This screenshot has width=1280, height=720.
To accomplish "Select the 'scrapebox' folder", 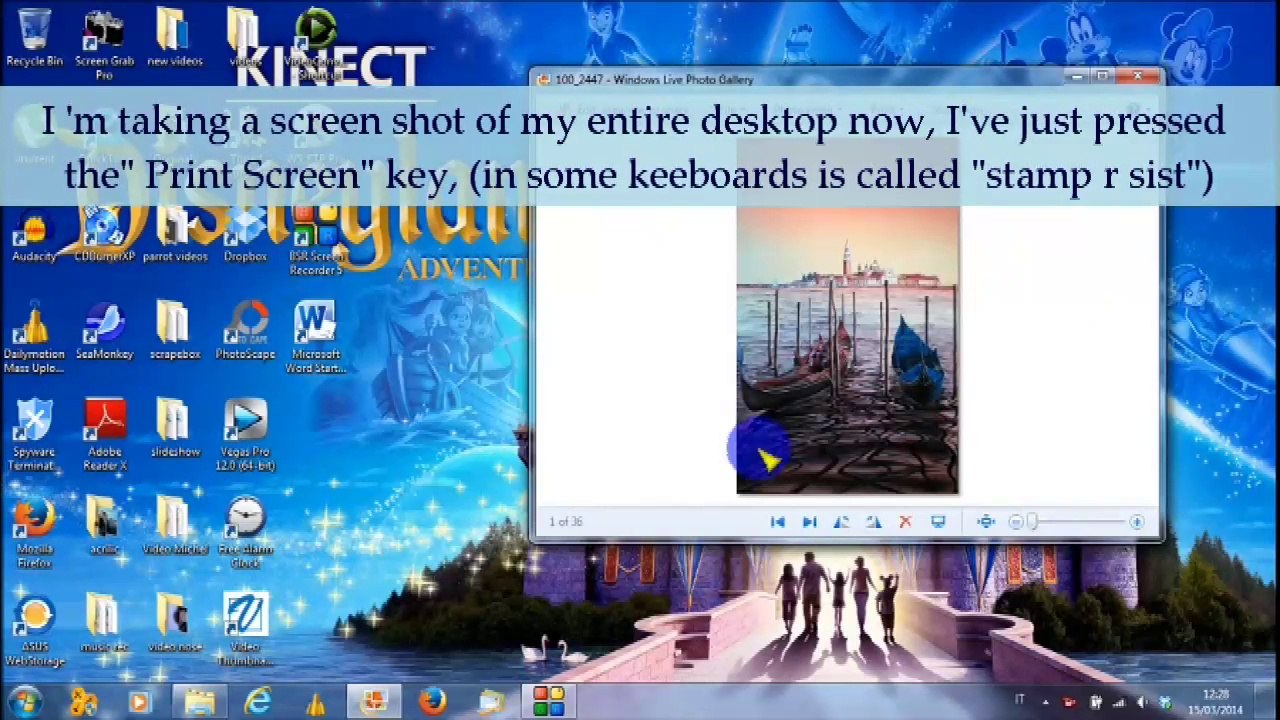I will click(x=174, y=333).
